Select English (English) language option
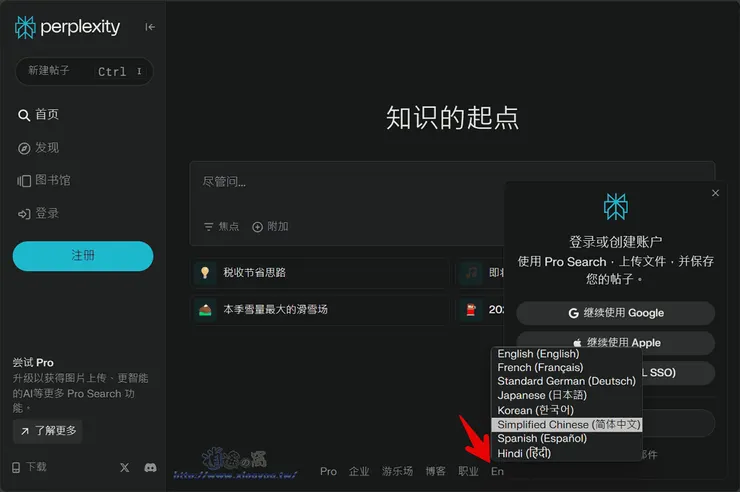The image size is (740, 492). pos(566,354)
